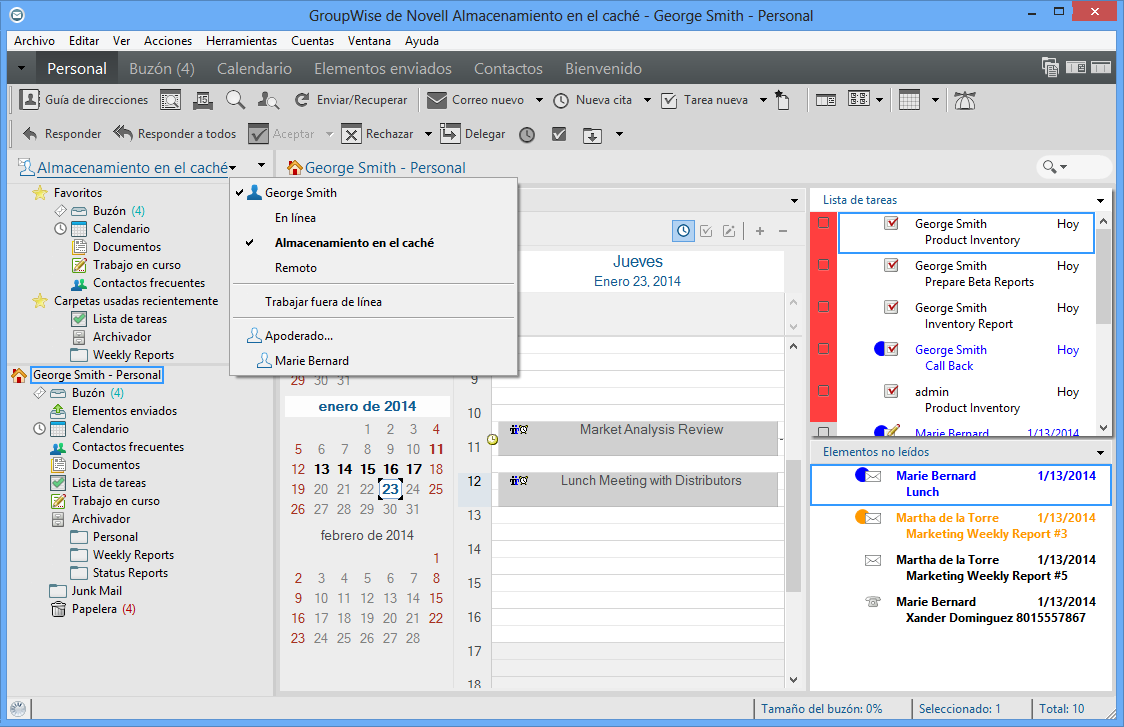Toggle appointments clock icon in calendar header

pyautogui.click(x=683, y=231)
